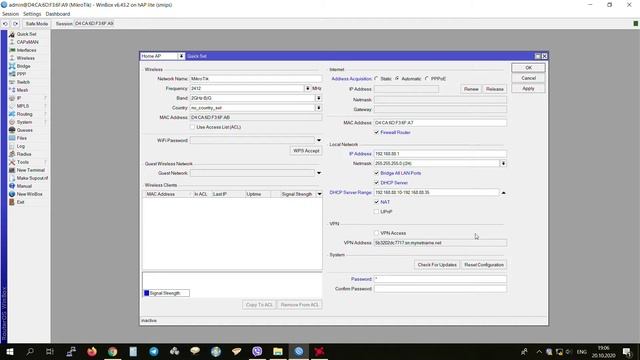Open Windows Start menu

(x=9, y=351)
